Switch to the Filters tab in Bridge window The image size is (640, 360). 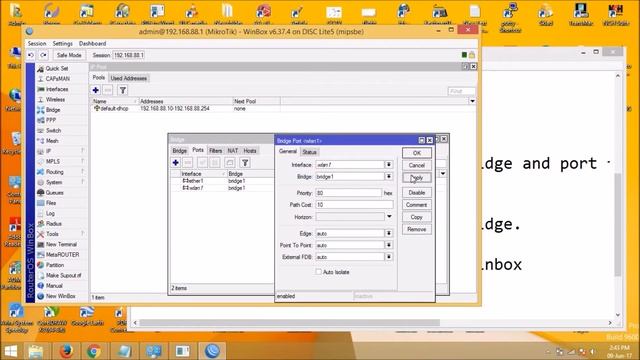pyautogui.click(x=216, y=151)
